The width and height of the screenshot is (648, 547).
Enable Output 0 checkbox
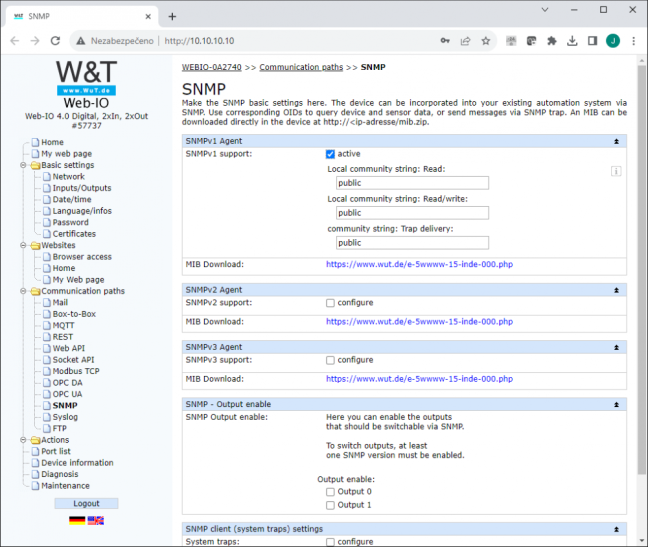(330, 492)
